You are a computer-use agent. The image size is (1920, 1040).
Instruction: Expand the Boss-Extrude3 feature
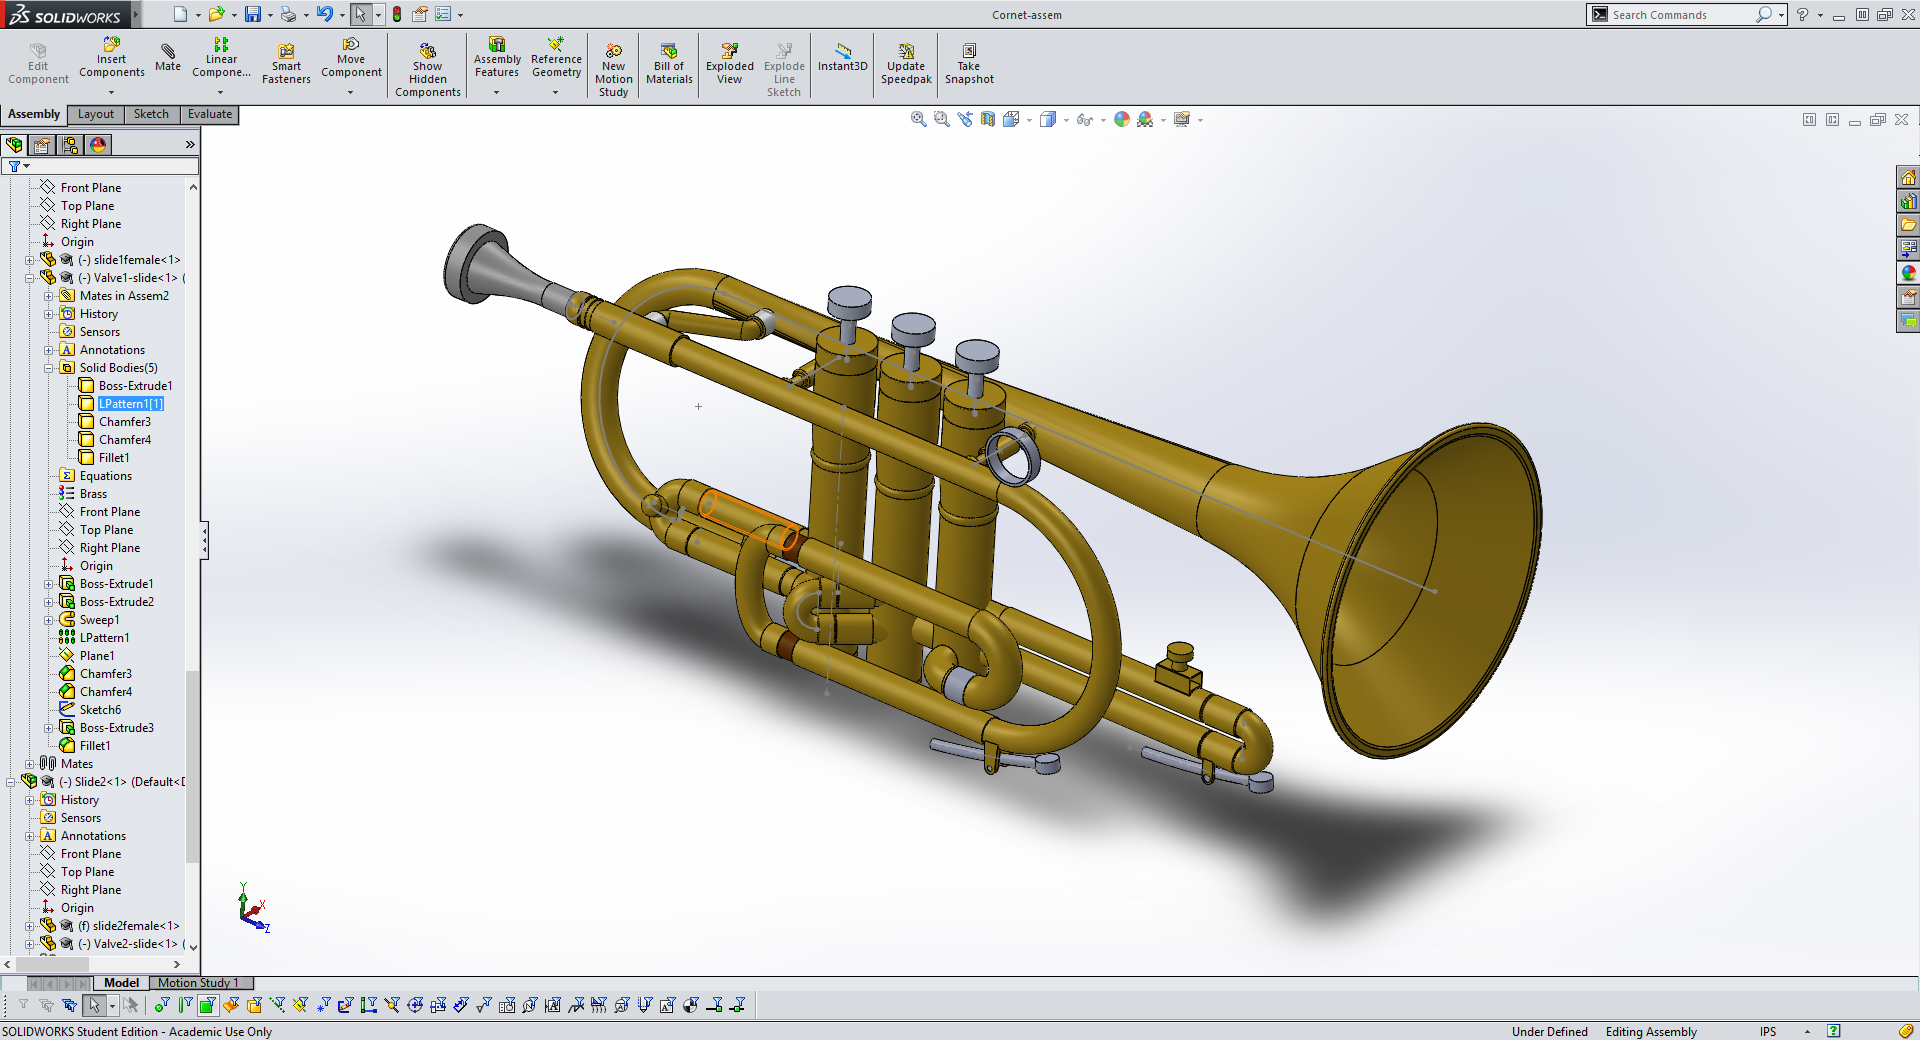click(48, 728)
